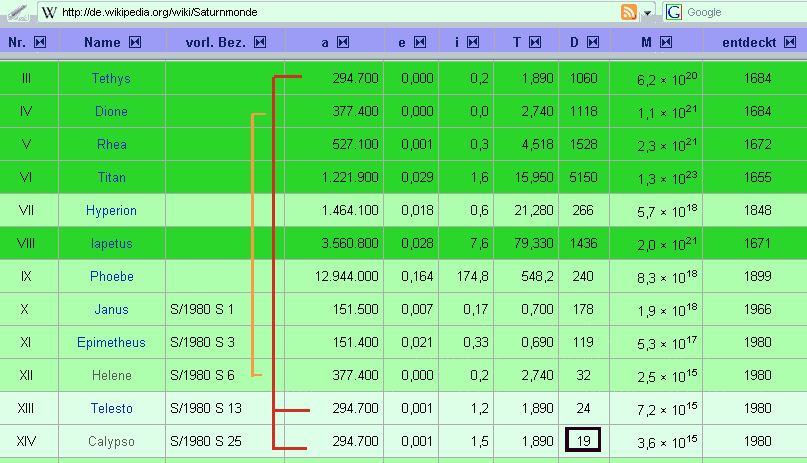Image resolution: width=807 pixels, height=463 pixels.
Task: Sort by entdeckt column icon
Action: (792, 42)
